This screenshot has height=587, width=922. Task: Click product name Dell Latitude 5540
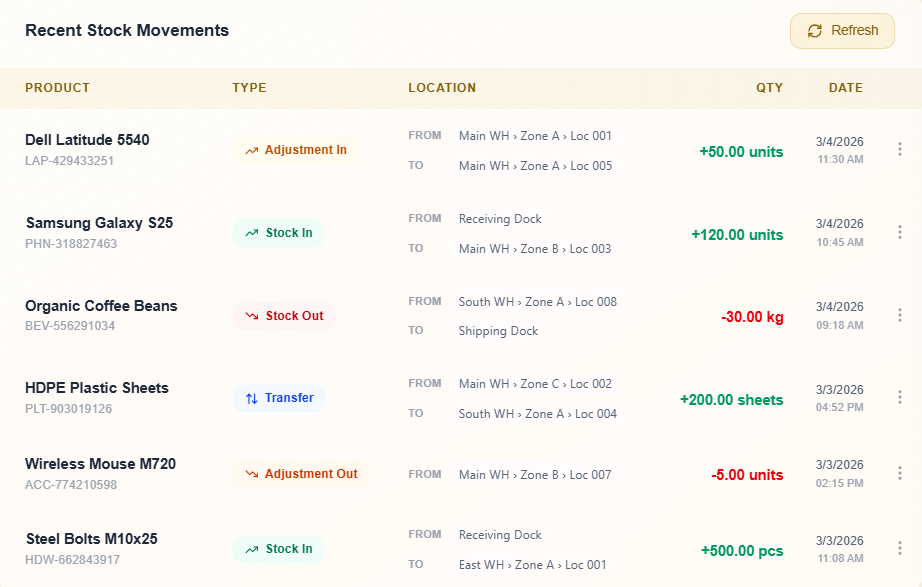[87, 140]
